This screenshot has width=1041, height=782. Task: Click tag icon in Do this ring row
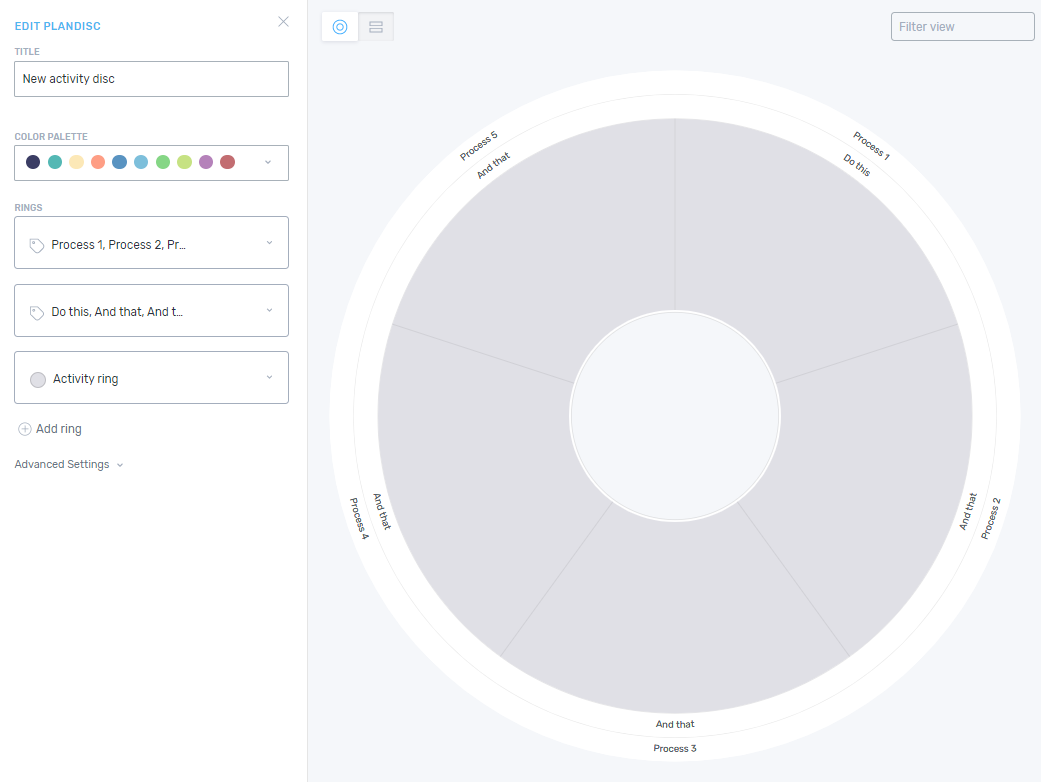37,312
